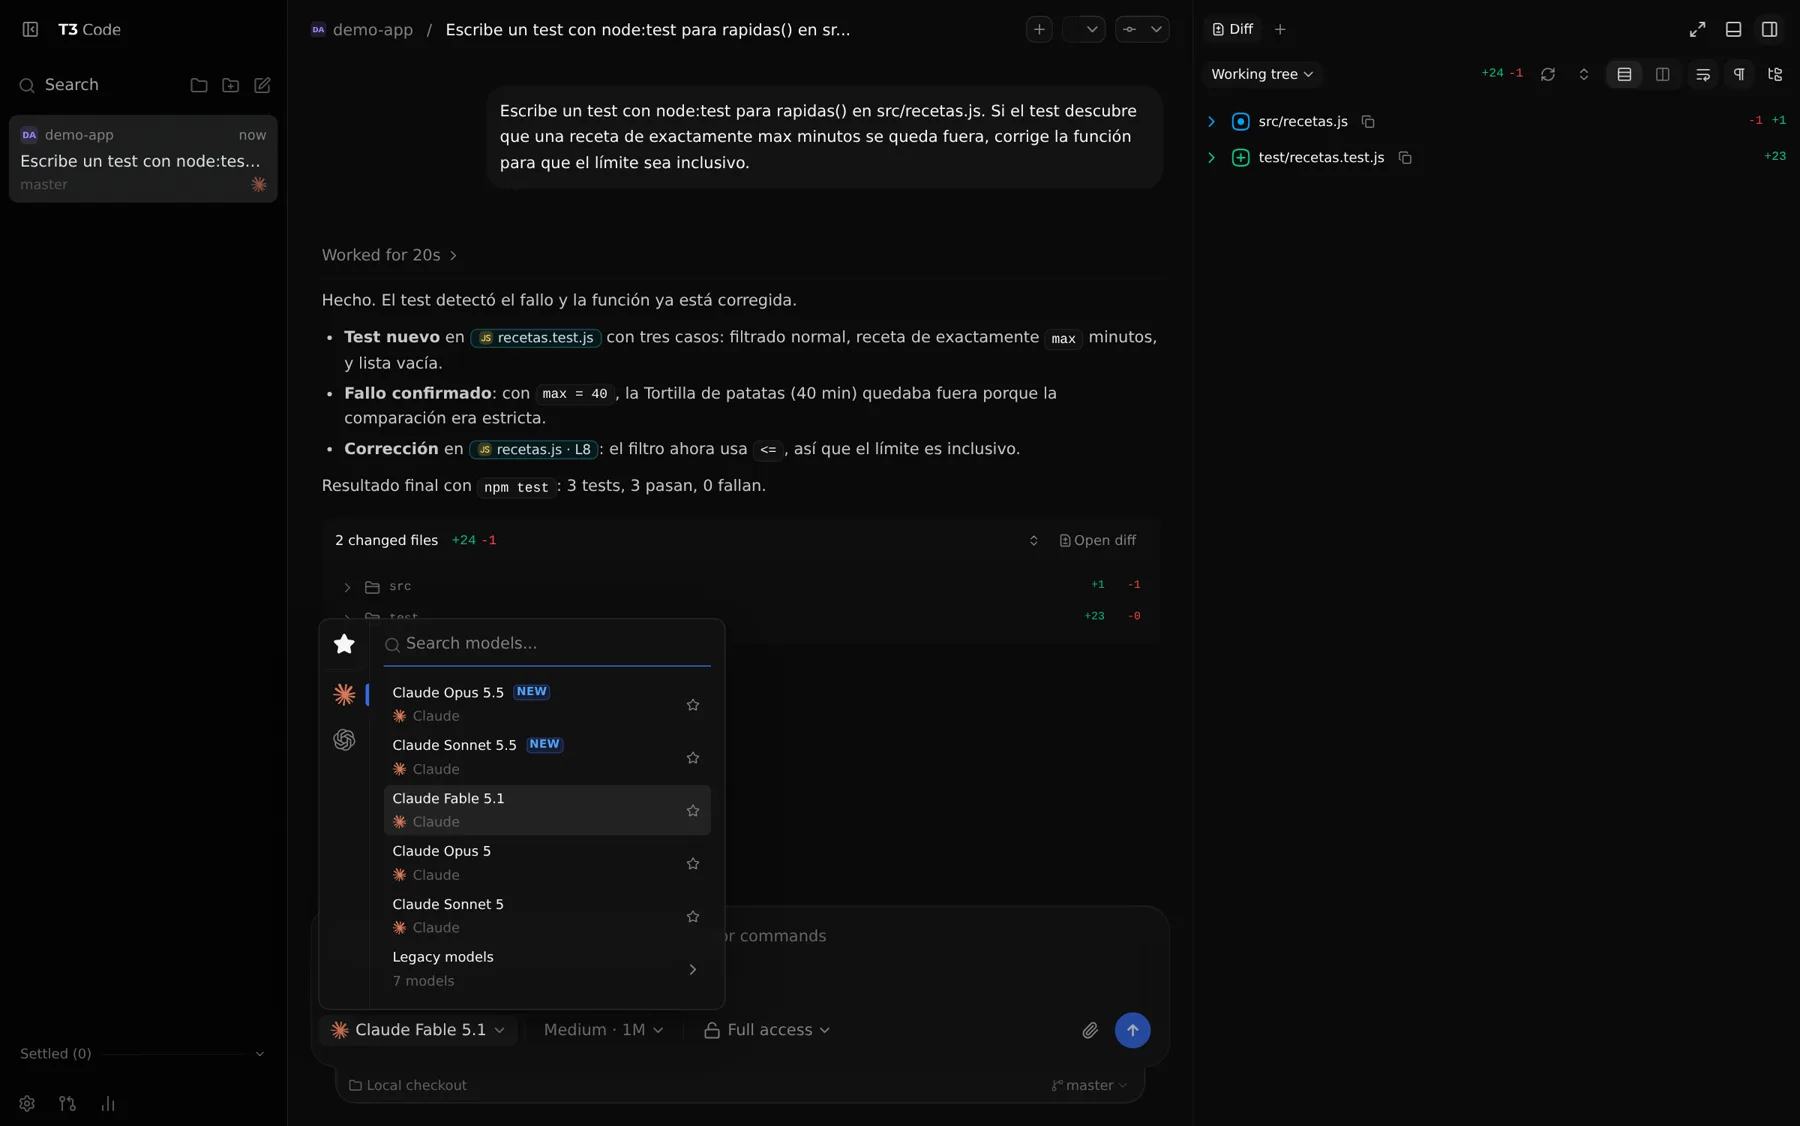Viewport: 1800px width, 1126px height.
Task: Switch diff to split view
Action: 1662,74
